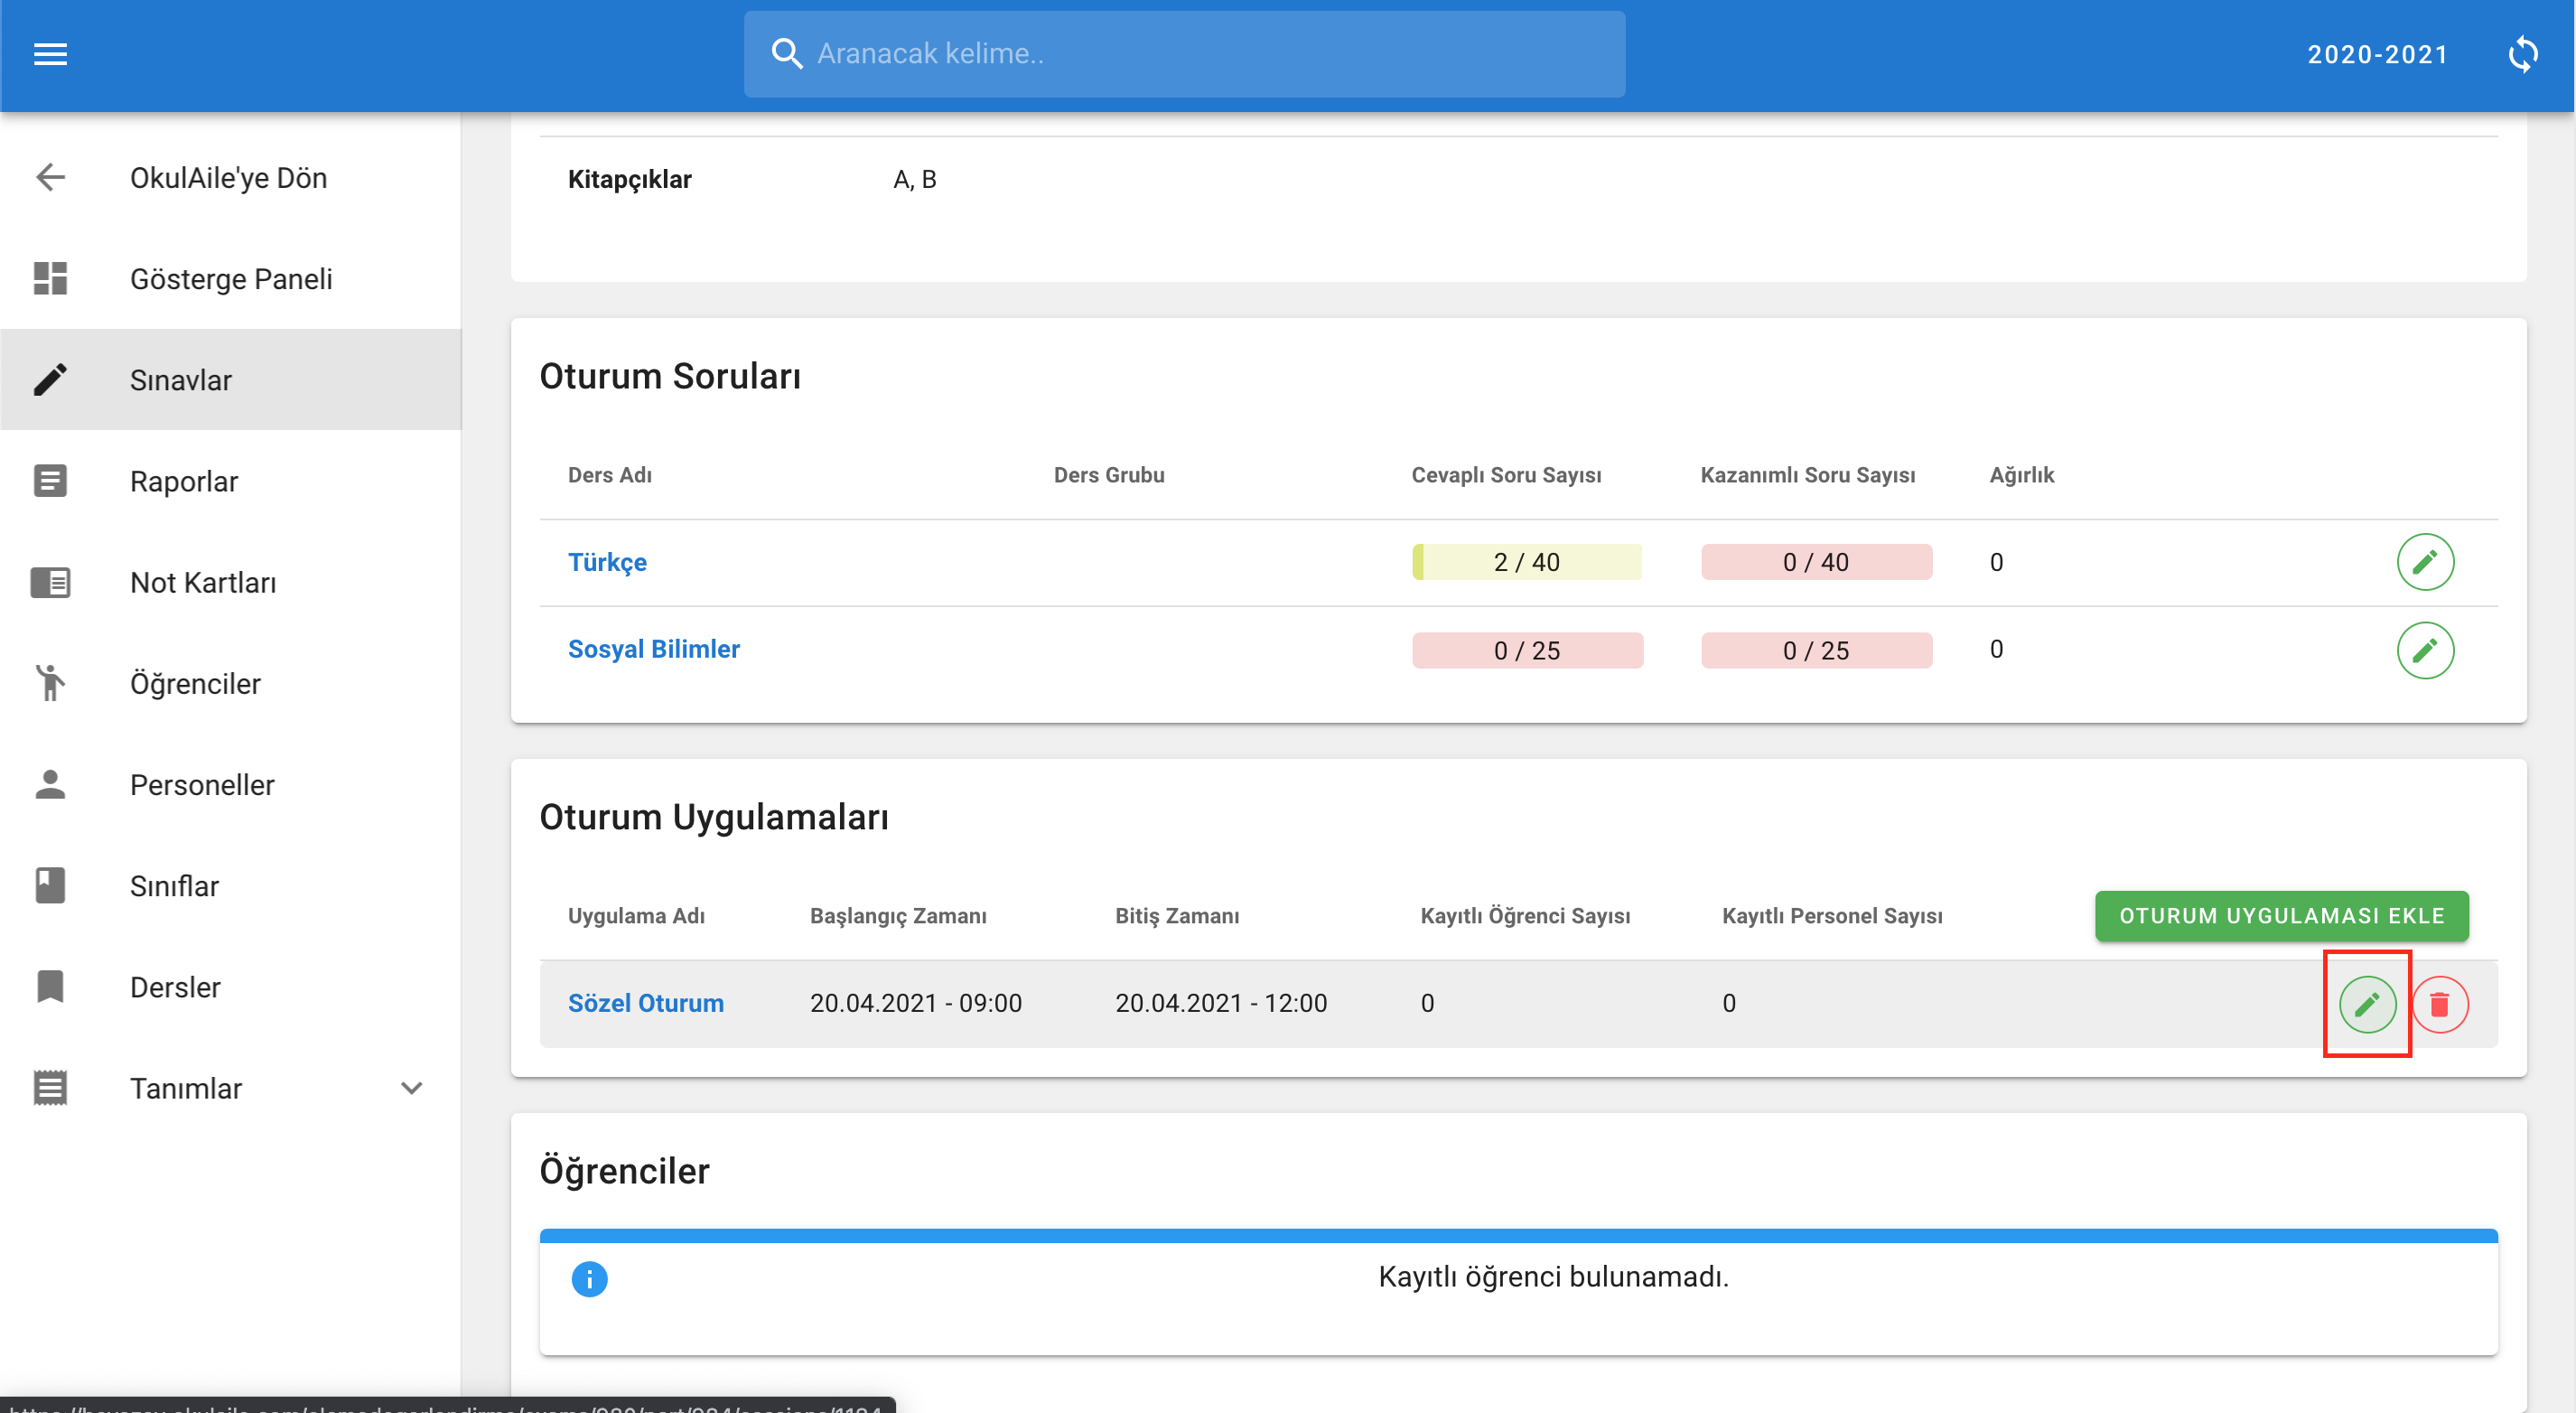Click the Cevaplı Soru Sayısı header
2576x1413 pixels.
tap(1506, 475)
